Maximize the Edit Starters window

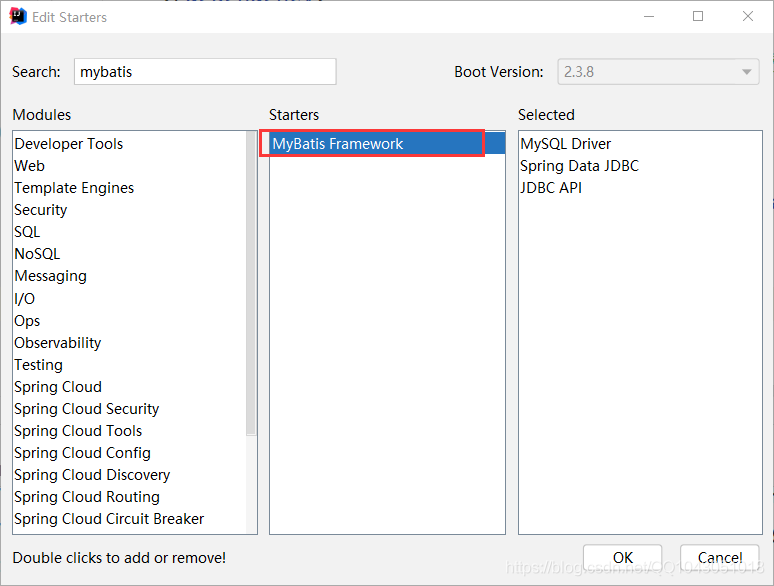698,16
